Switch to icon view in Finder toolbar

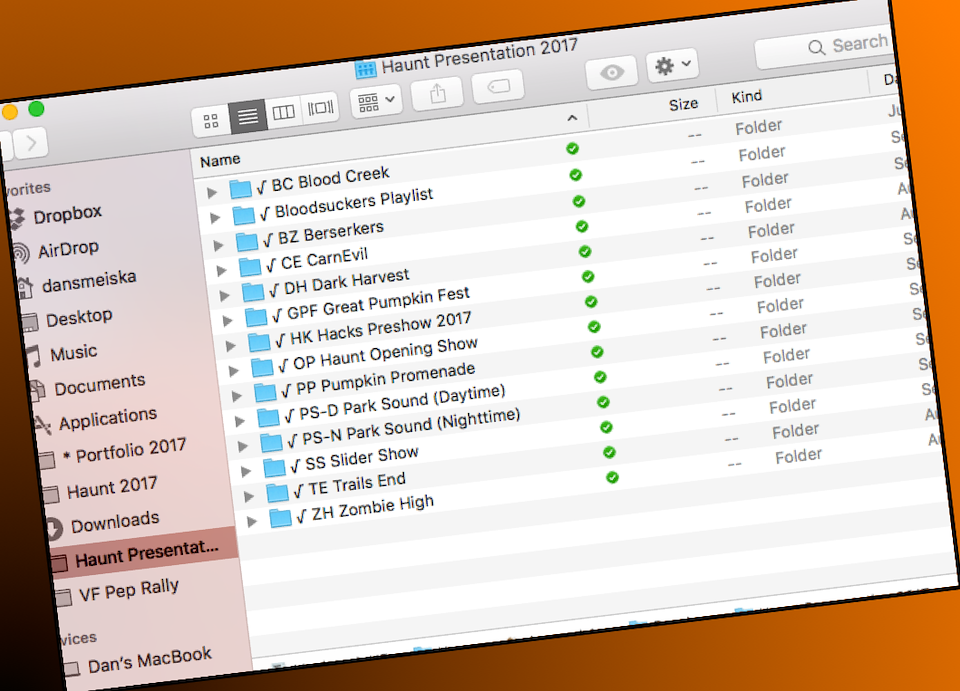pyautogui.click(x=211, y=122)
